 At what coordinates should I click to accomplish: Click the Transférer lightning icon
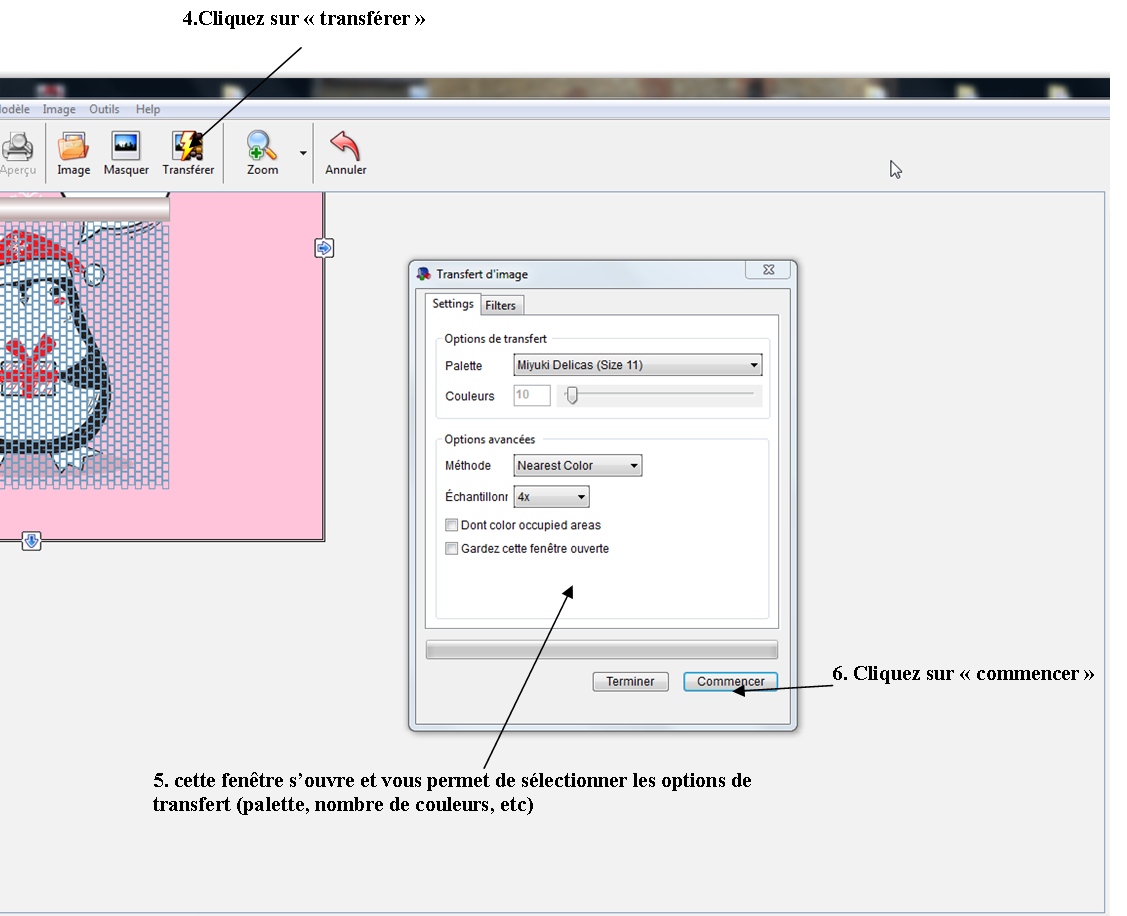pos(188,148)
